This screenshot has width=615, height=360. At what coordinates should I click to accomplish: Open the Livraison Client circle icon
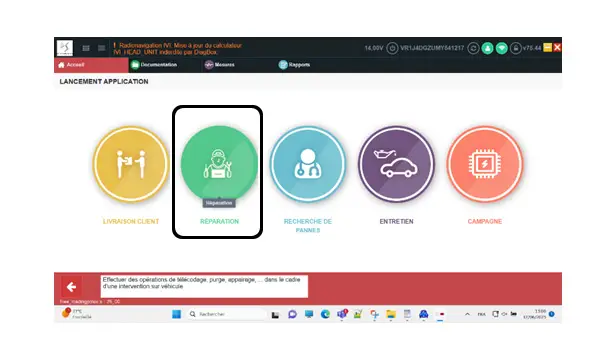point(131,164)
